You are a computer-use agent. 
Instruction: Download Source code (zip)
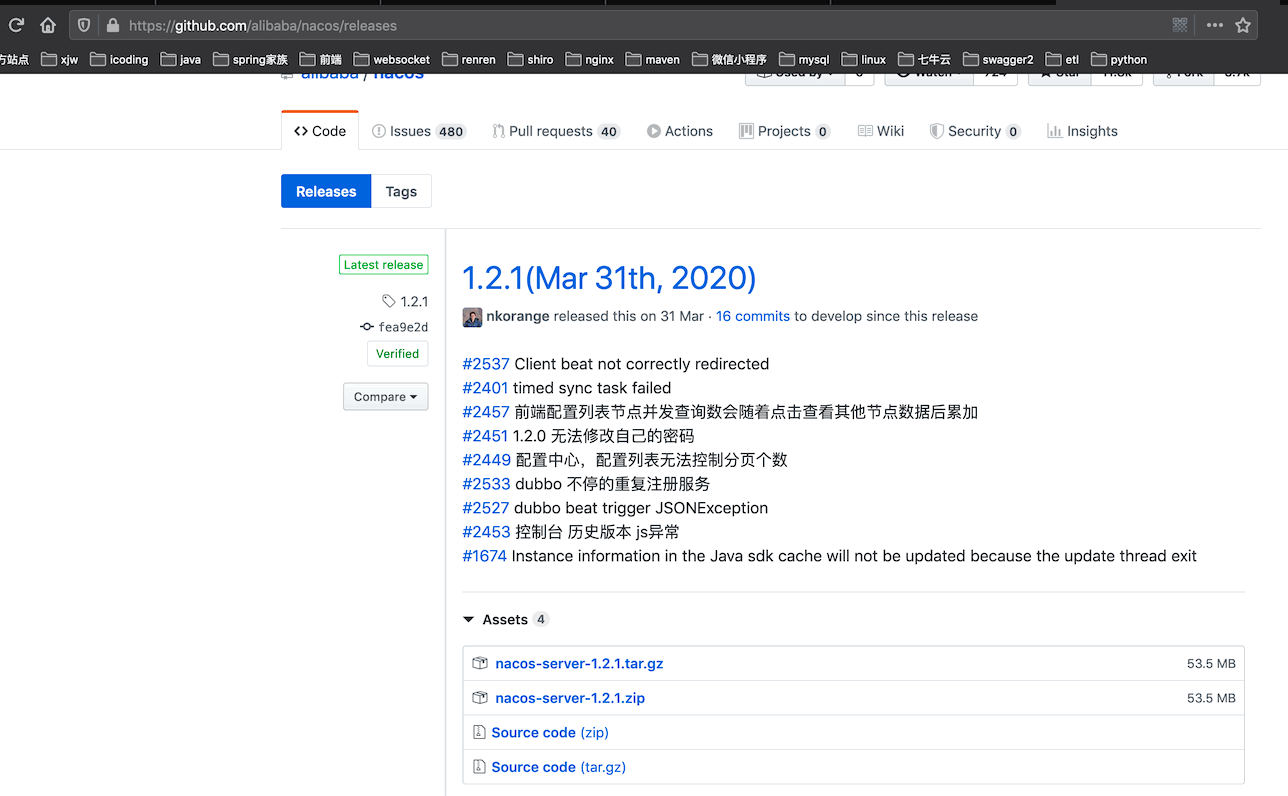550,733
